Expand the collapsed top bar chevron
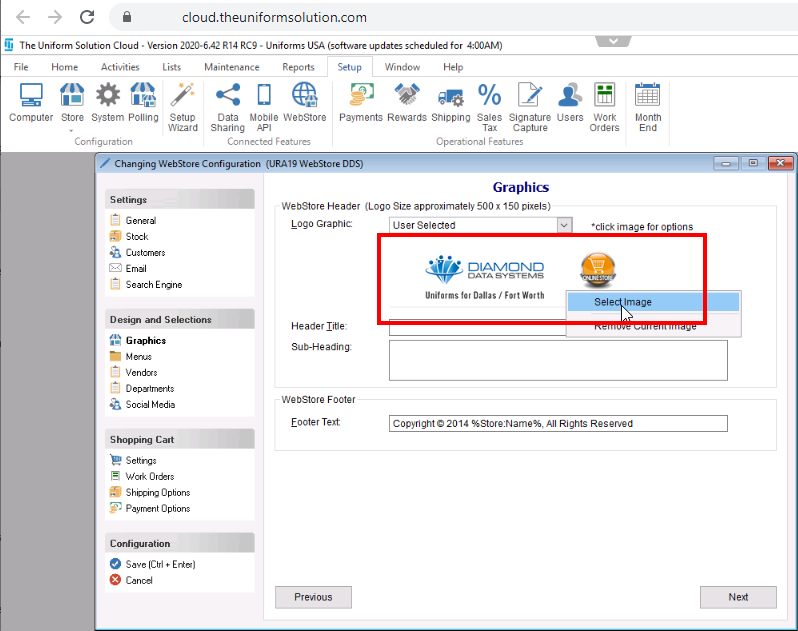Viewport: 798px width, 631px height. click(613, 41)
